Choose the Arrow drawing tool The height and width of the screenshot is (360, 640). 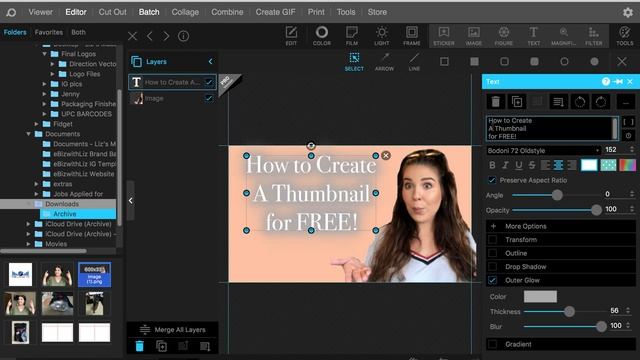[x=384, y=62]
